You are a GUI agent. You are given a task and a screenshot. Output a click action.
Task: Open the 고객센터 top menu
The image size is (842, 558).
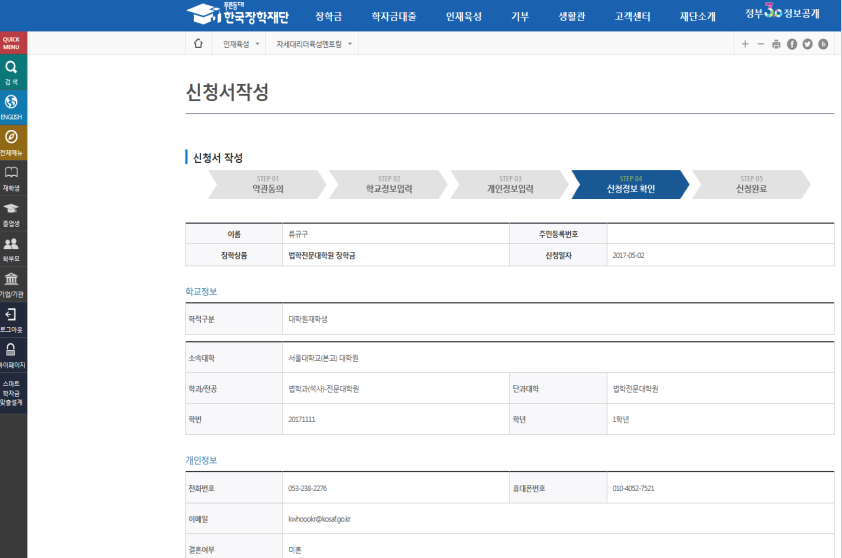tap(633, 17)
